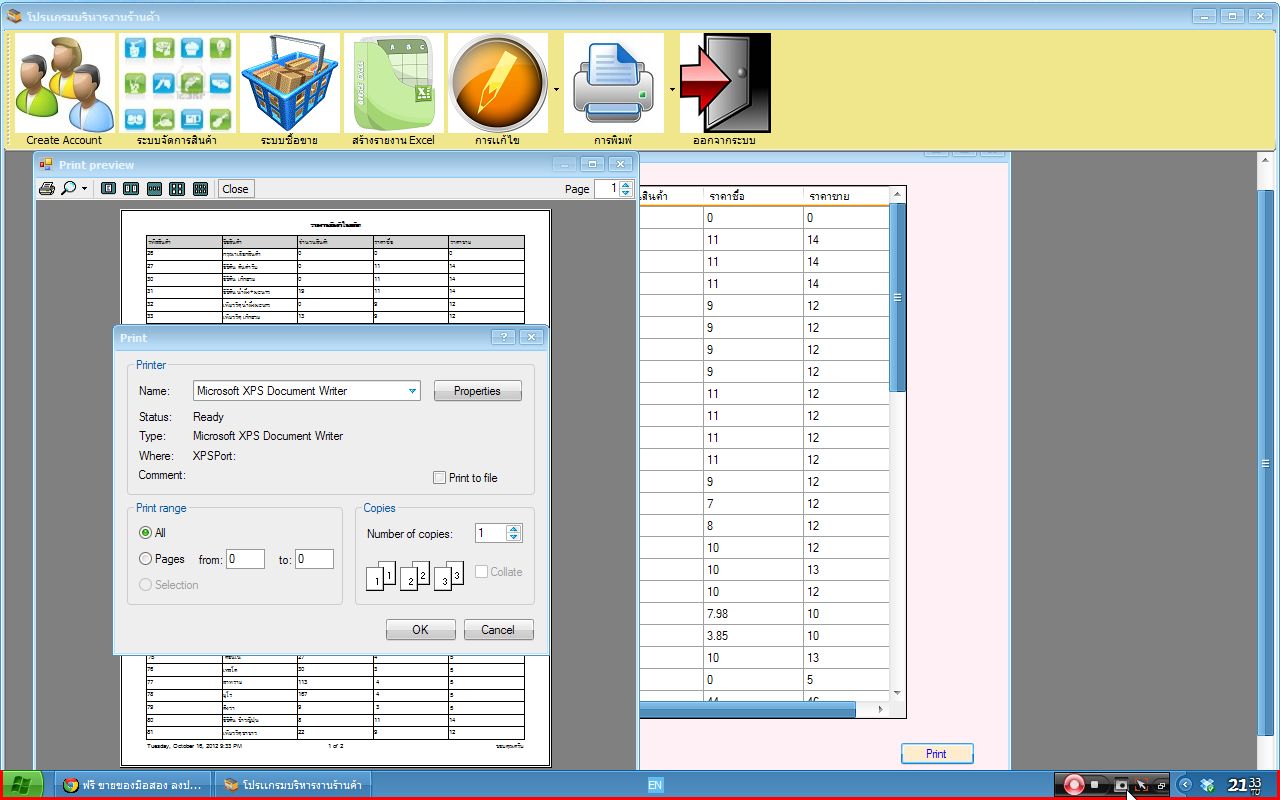Open the zoom dropdown arrow in Print preview

point(84,188)
